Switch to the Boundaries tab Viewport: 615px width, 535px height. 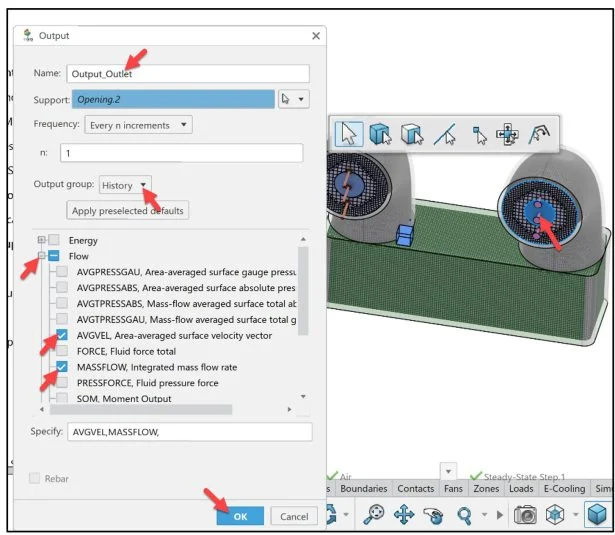pos(362,488)
